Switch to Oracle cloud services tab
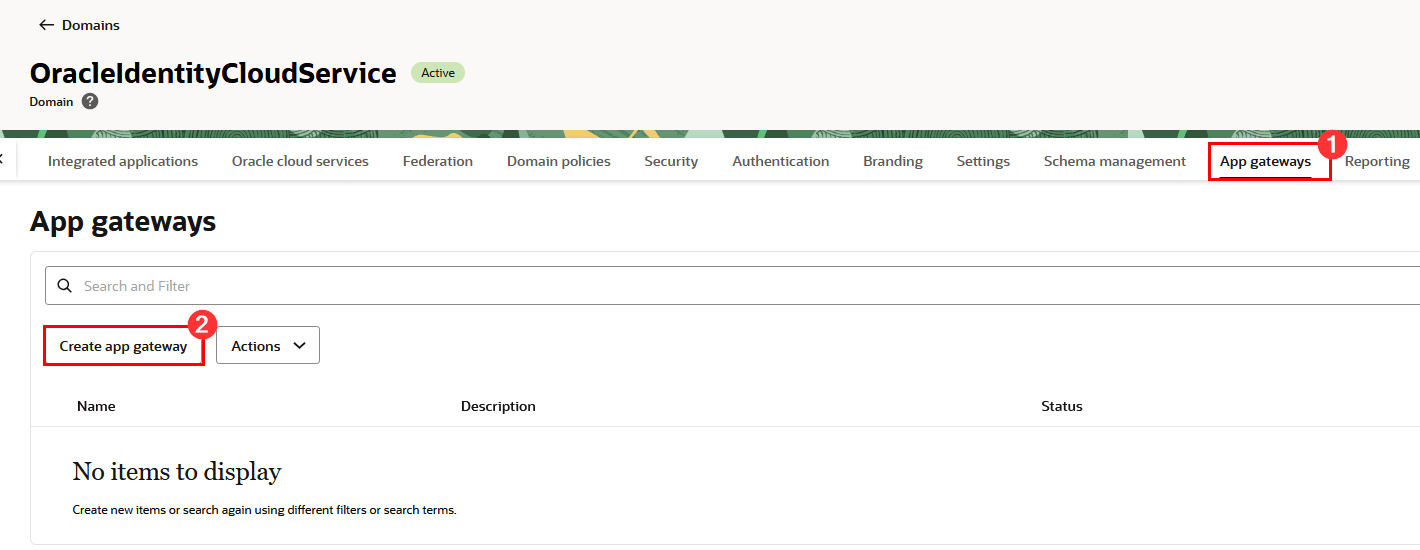Screen dimensions: 1420x550 [300, 161]
